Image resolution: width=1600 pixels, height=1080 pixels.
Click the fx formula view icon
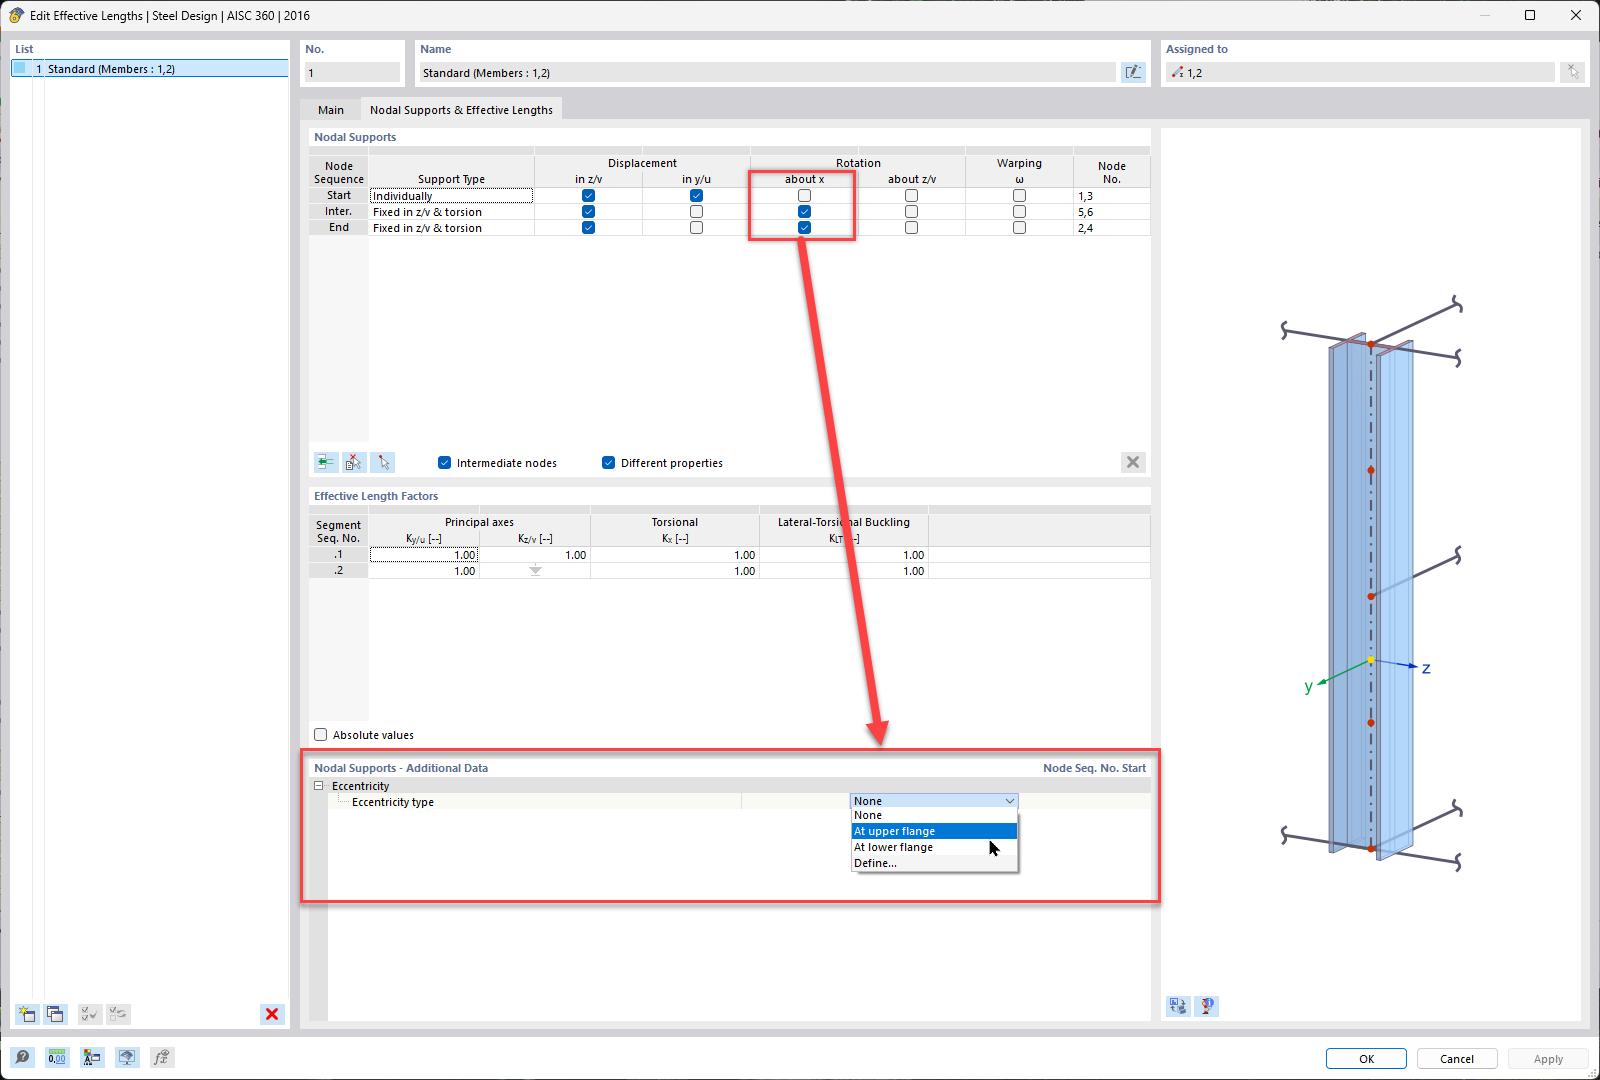point(162,1057)
